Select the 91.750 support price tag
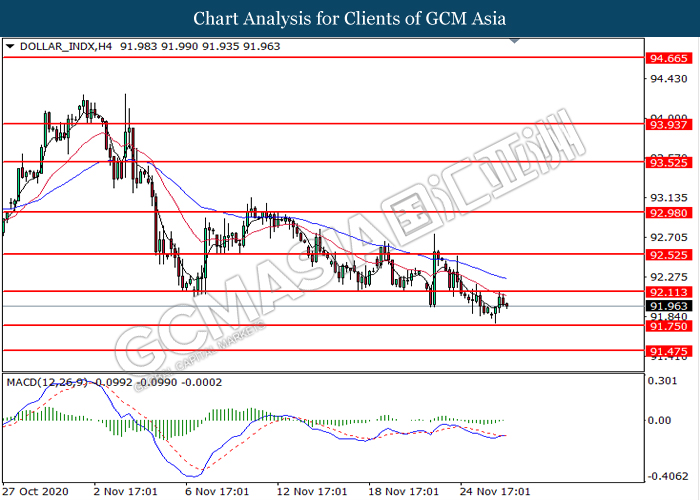Image resolution: width=700 pixels, height=500 pixels. [x=666, y=326]
